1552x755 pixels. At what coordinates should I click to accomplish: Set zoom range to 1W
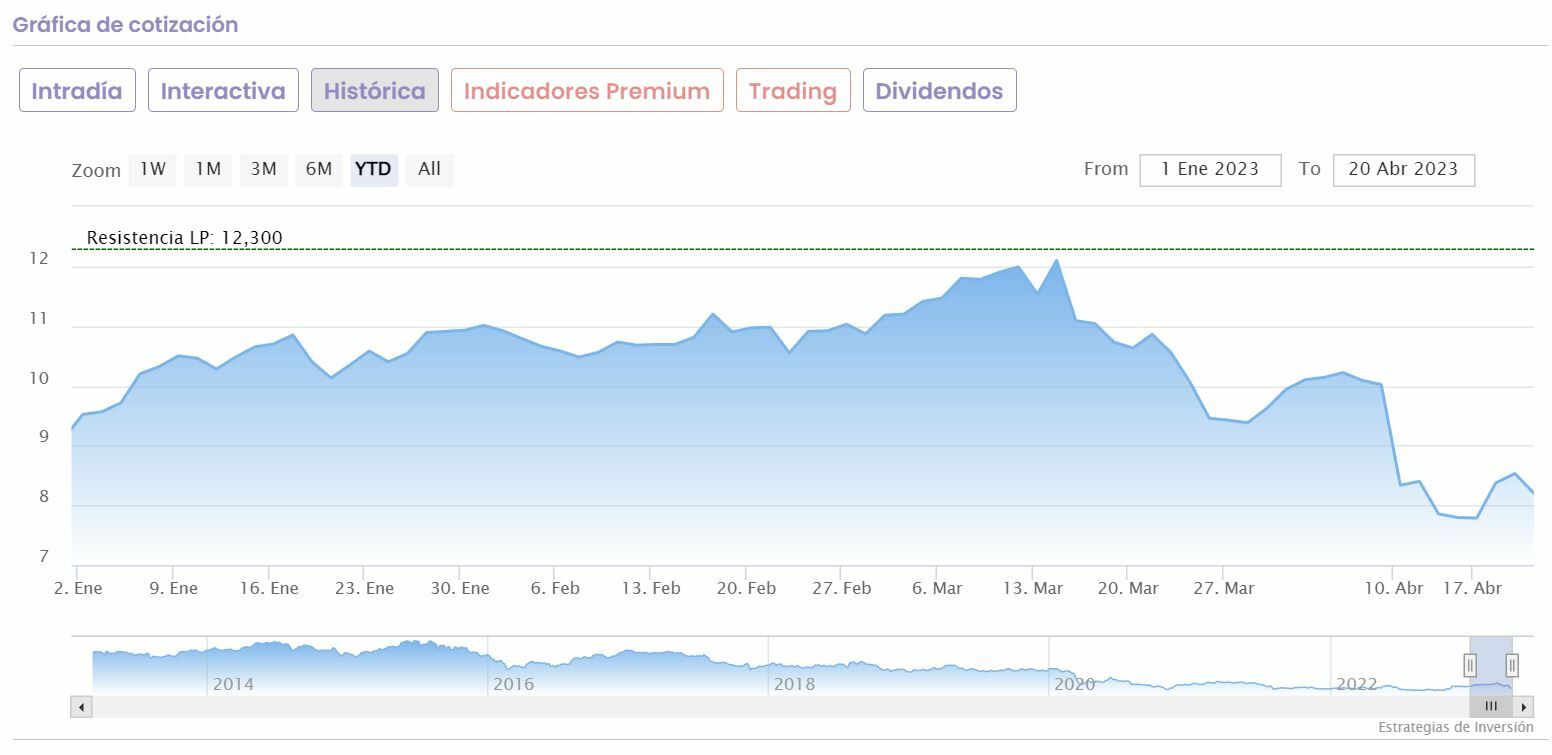[153, 170]
